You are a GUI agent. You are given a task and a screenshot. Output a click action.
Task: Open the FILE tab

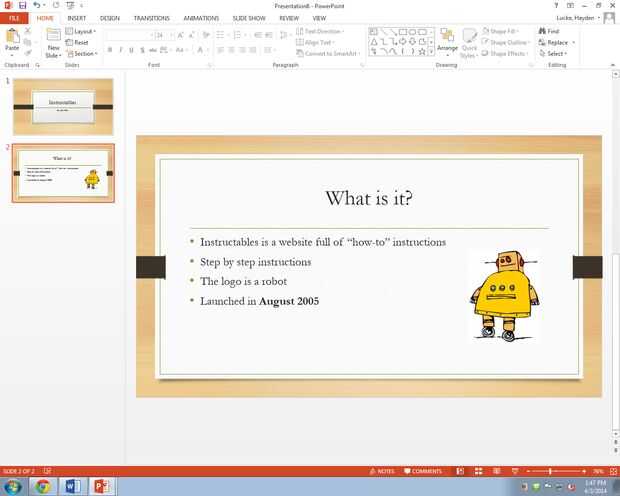coord(14,18)
